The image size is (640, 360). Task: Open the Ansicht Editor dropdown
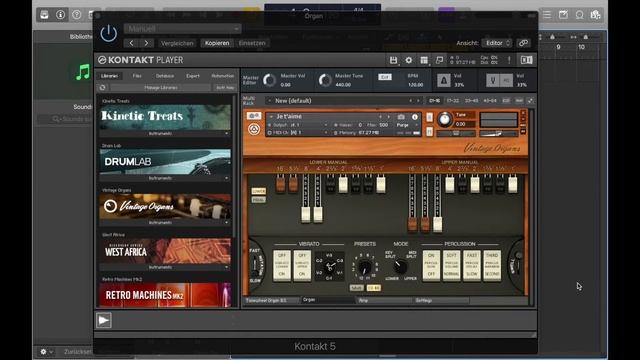pyautogui.click(x=497, y=43)
